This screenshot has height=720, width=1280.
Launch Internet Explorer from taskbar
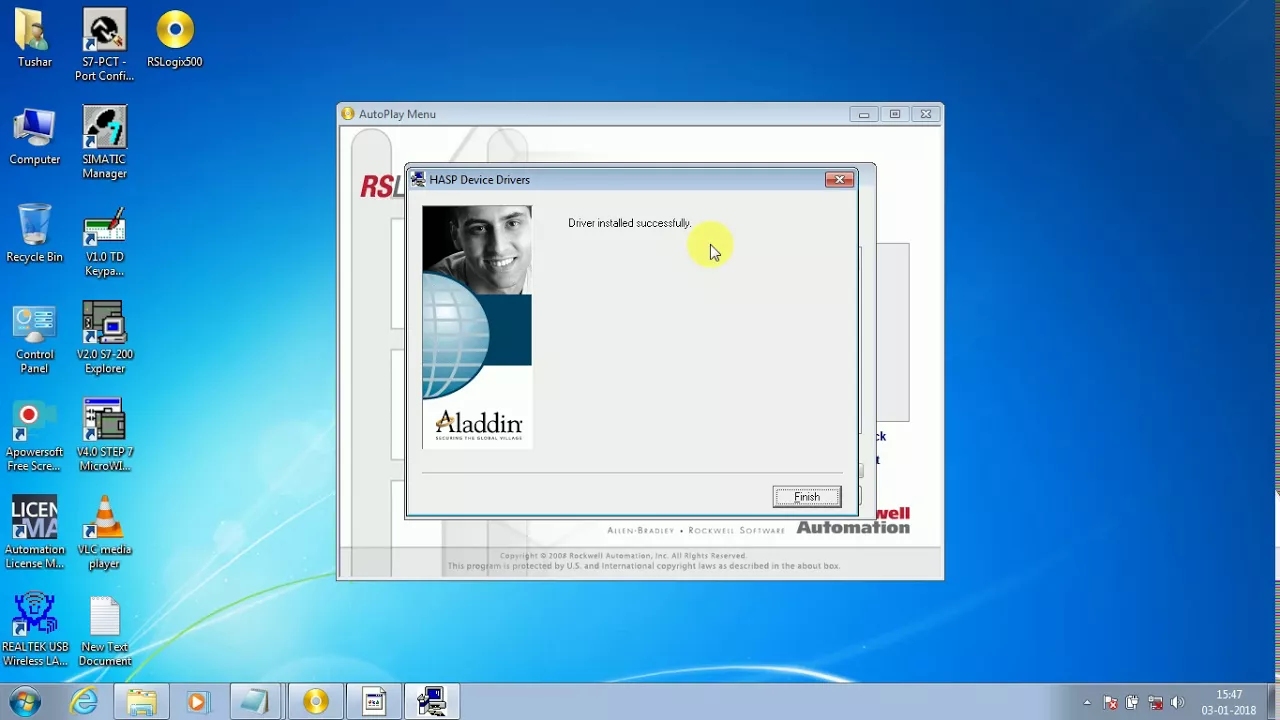(x=84, y=702)
